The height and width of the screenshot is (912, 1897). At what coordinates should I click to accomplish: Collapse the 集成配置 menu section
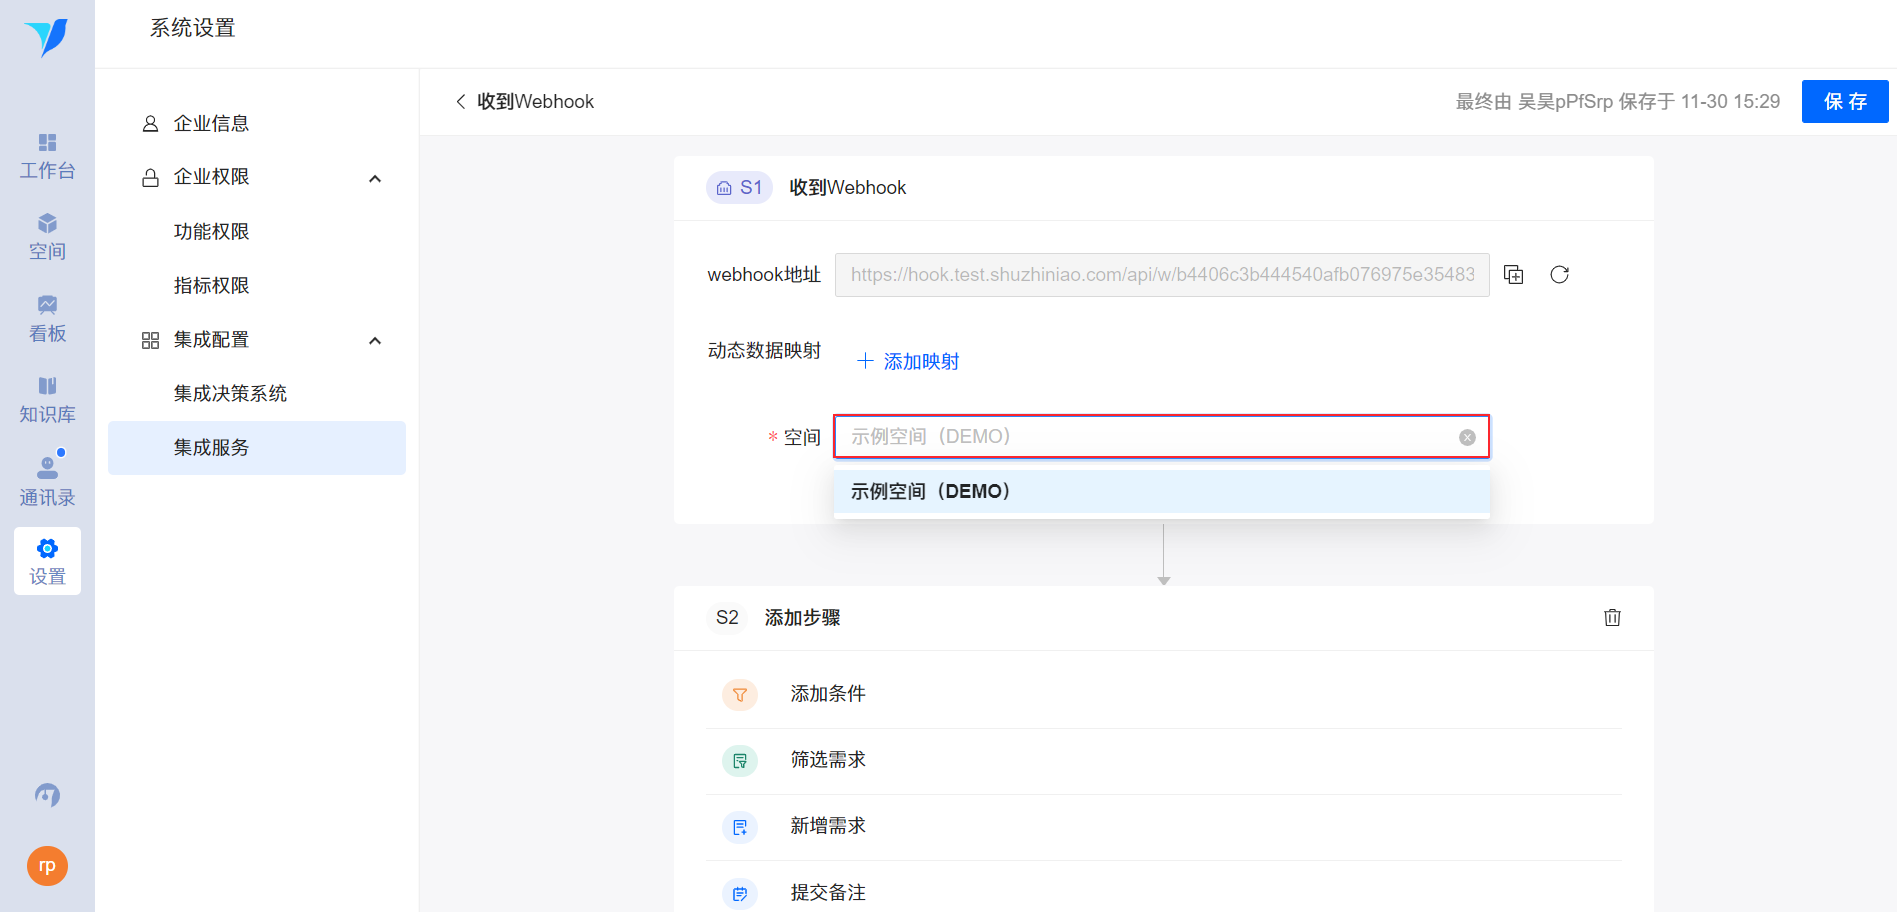tap(375, 341)
